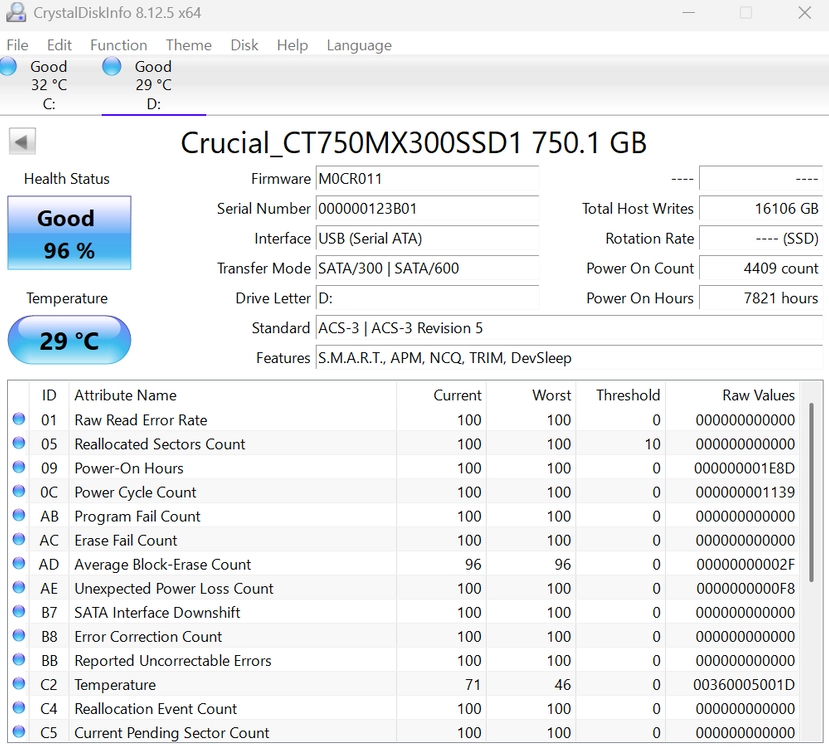
Task: Open the Function menu
Action: (x=118, y=45)
